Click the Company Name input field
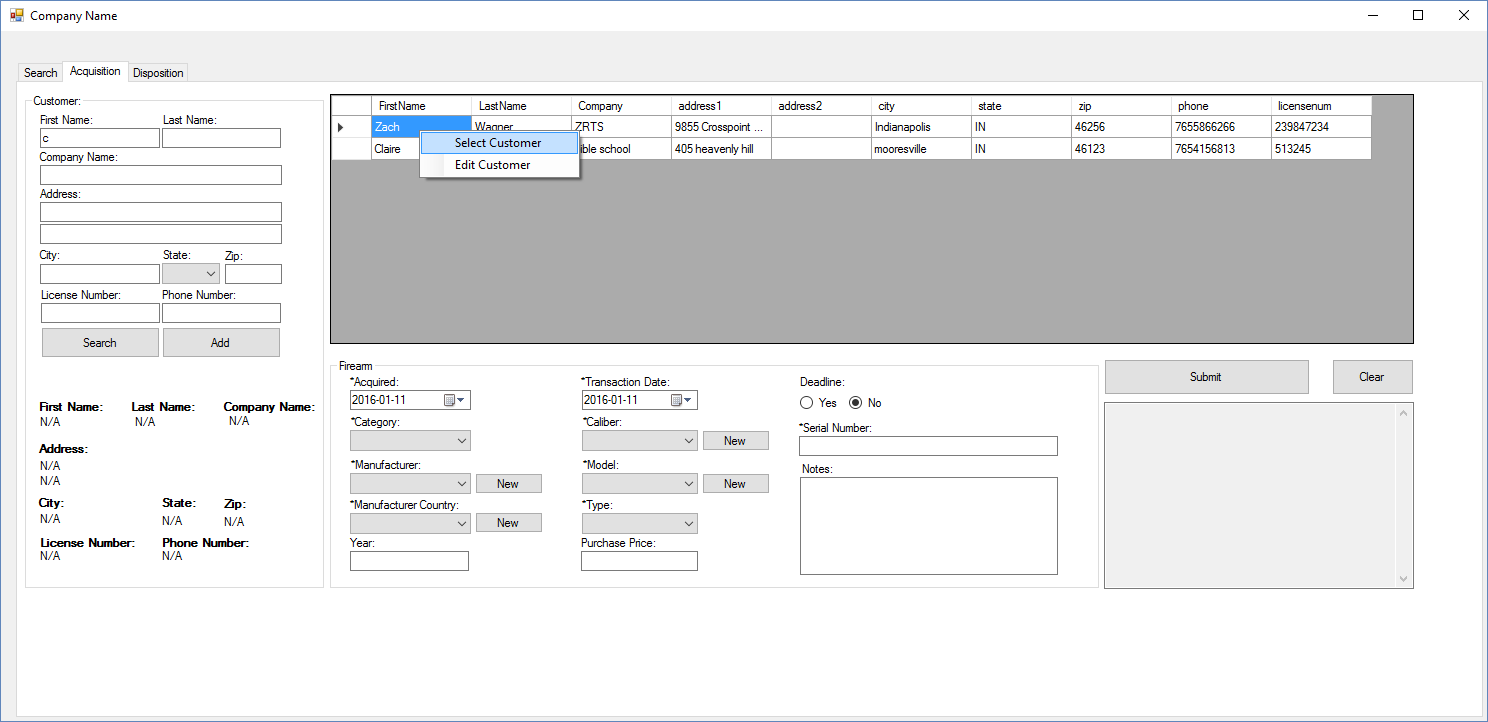 pos(161,175)
